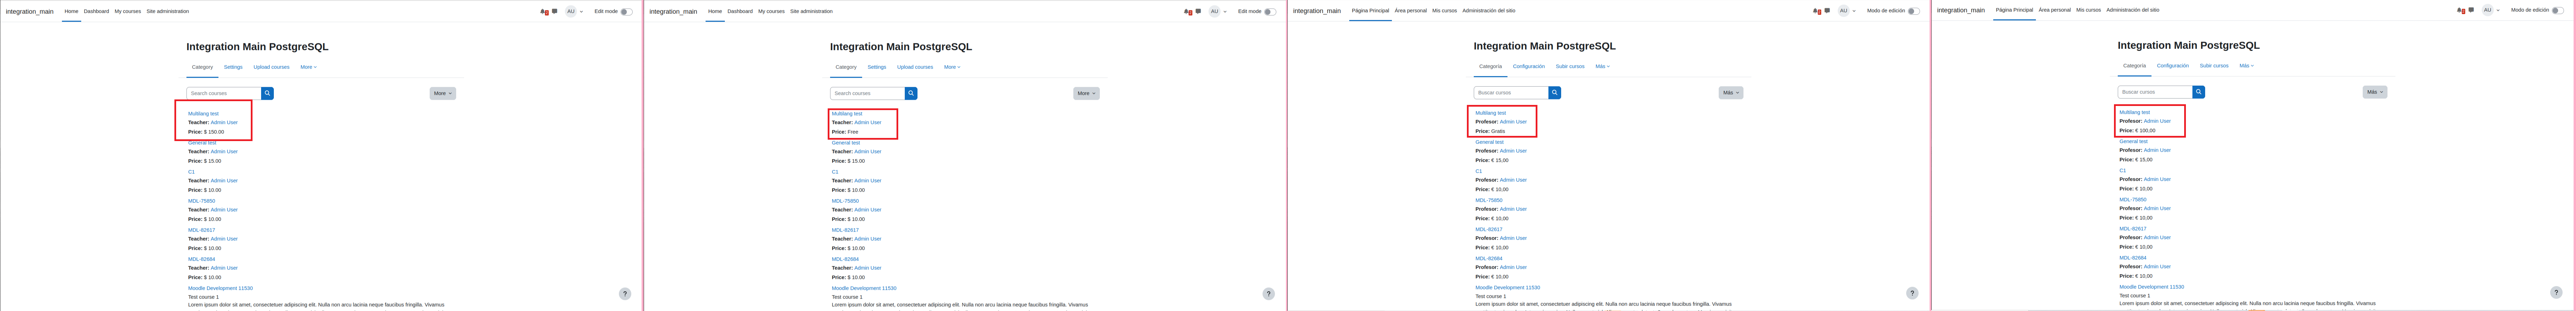Open AU user menu in first panel

tap(574, 12)
